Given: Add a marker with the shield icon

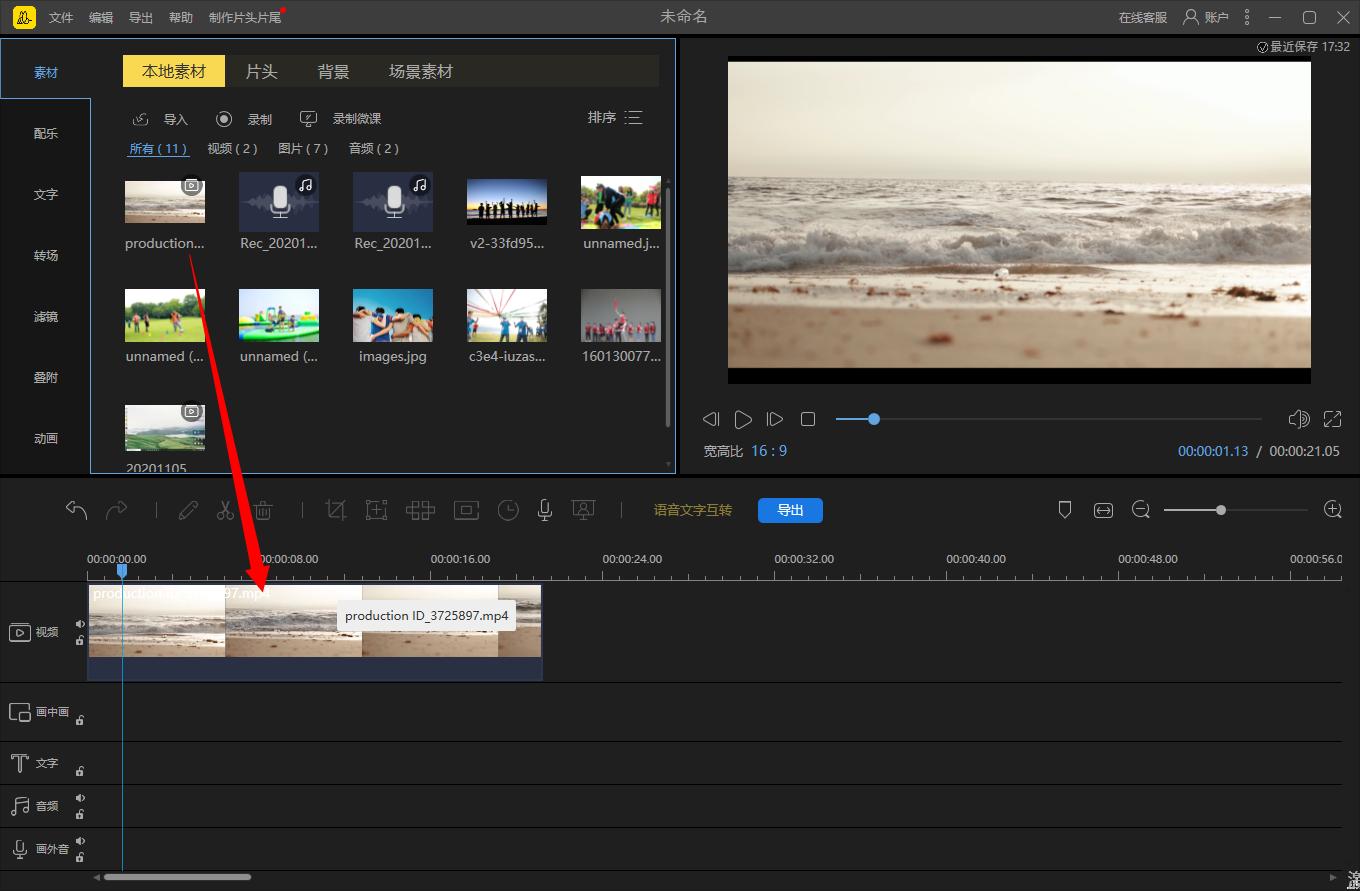Looking at the screenshot, I should tap(1065, 510).
